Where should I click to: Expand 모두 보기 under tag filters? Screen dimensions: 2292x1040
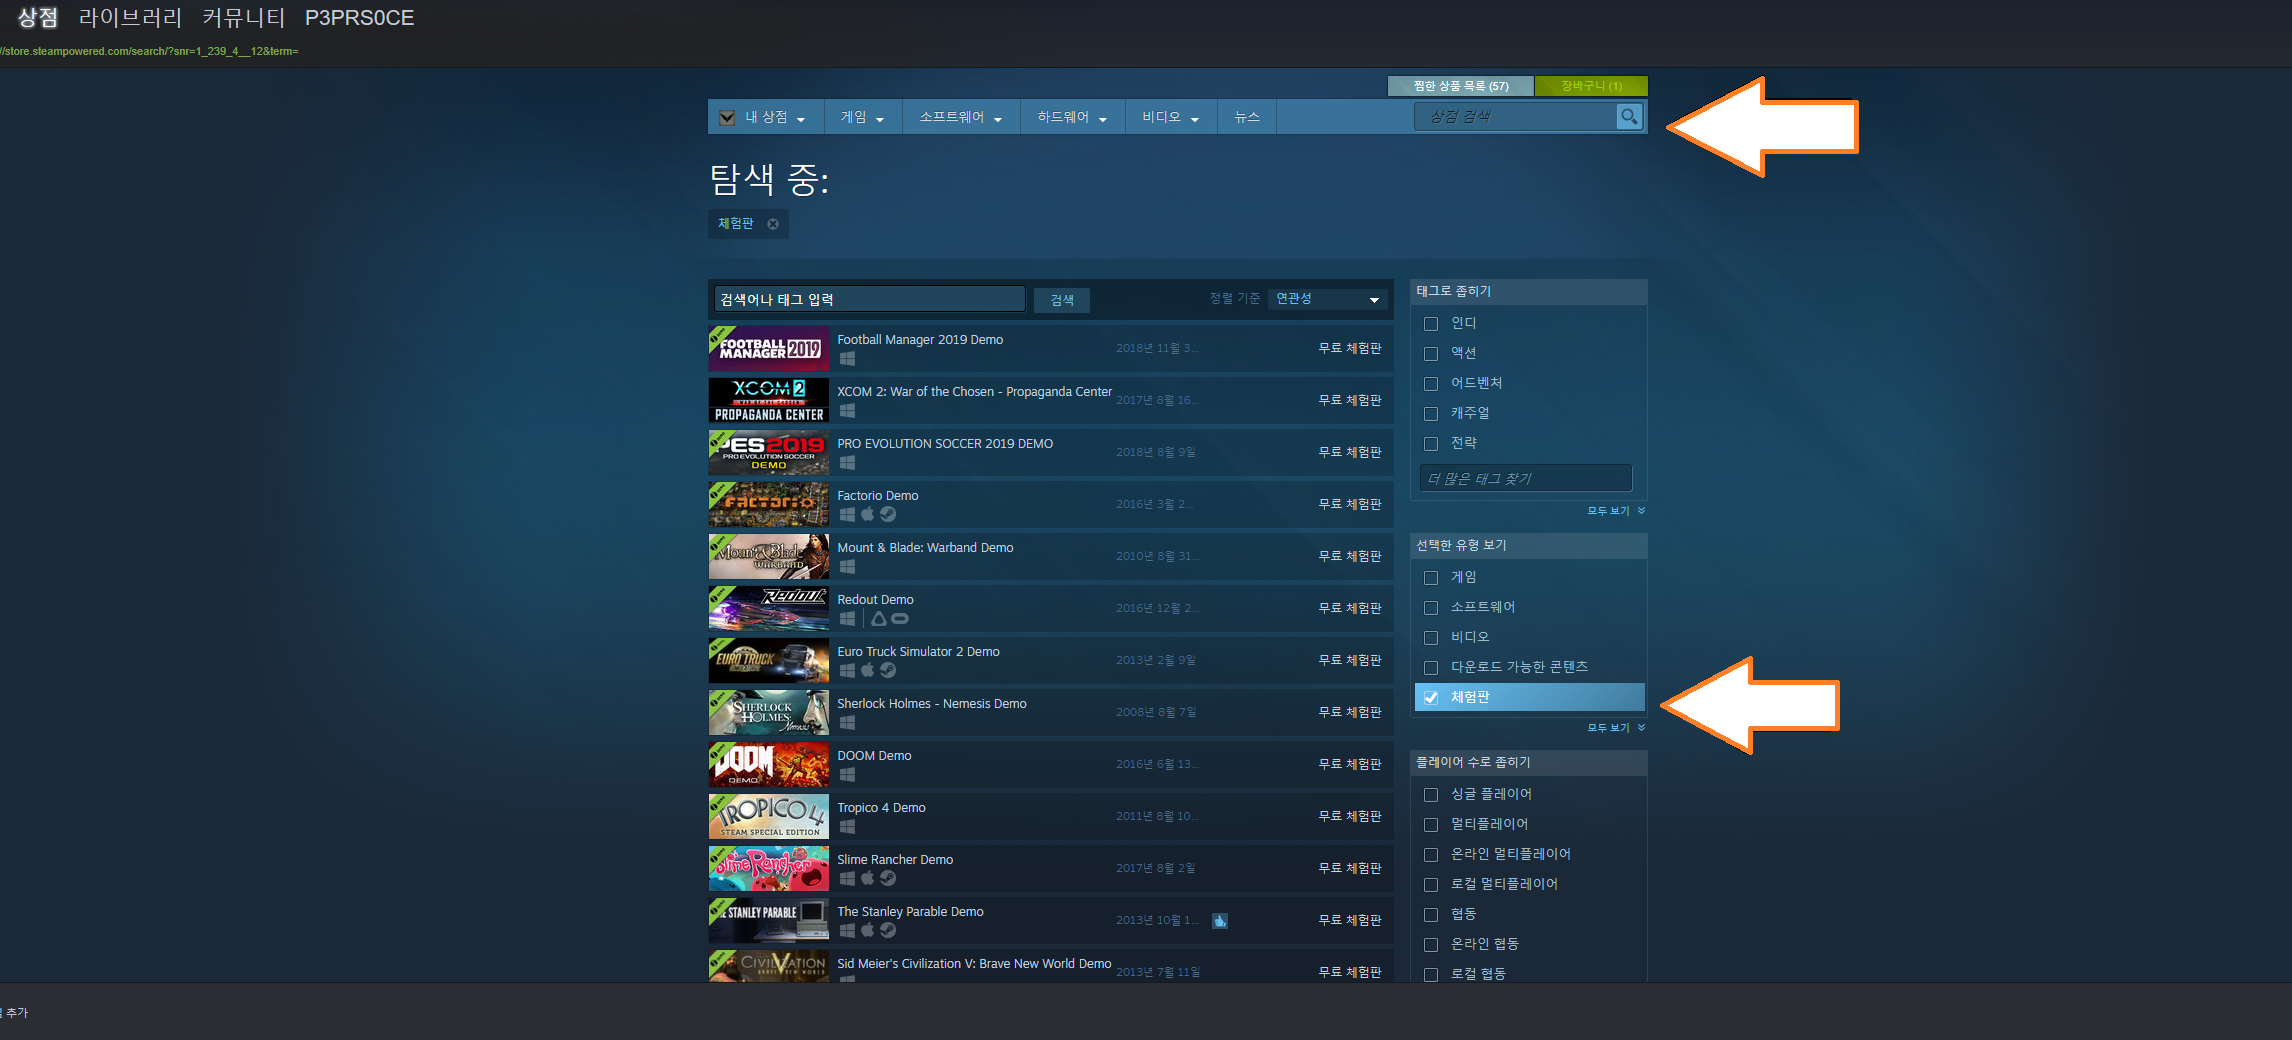[x=1615, y=511]
